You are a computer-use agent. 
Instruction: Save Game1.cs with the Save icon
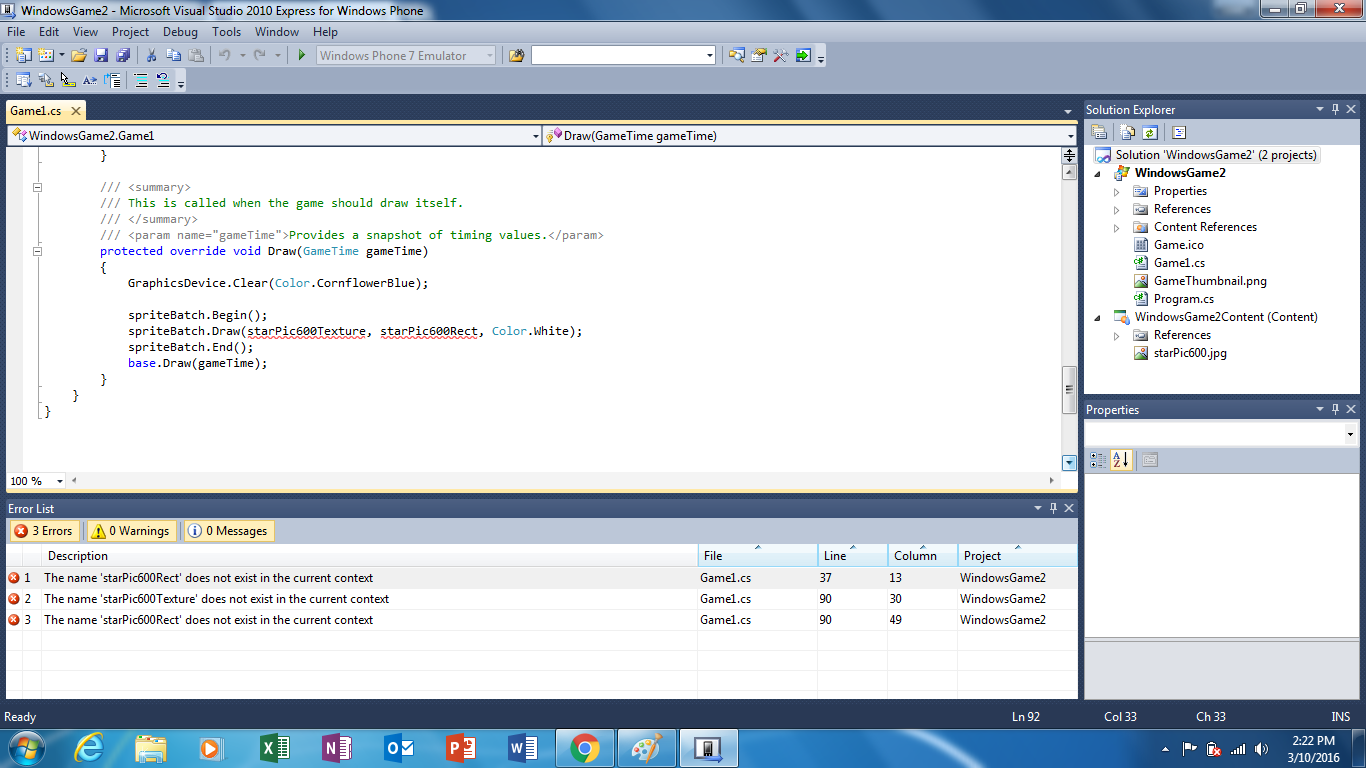pyautogui.click(x=100, y=56)
